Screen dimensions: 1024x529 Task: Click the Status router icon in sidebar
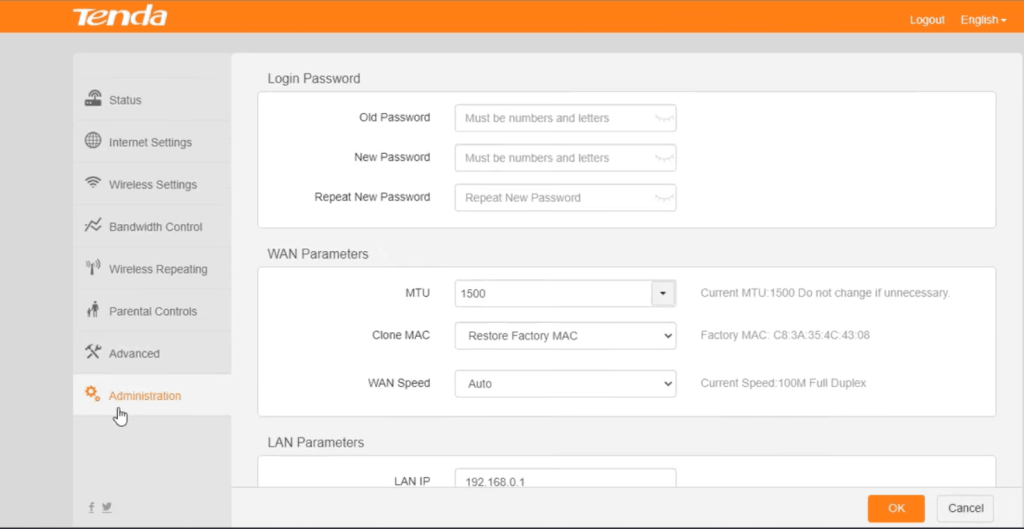93,99
